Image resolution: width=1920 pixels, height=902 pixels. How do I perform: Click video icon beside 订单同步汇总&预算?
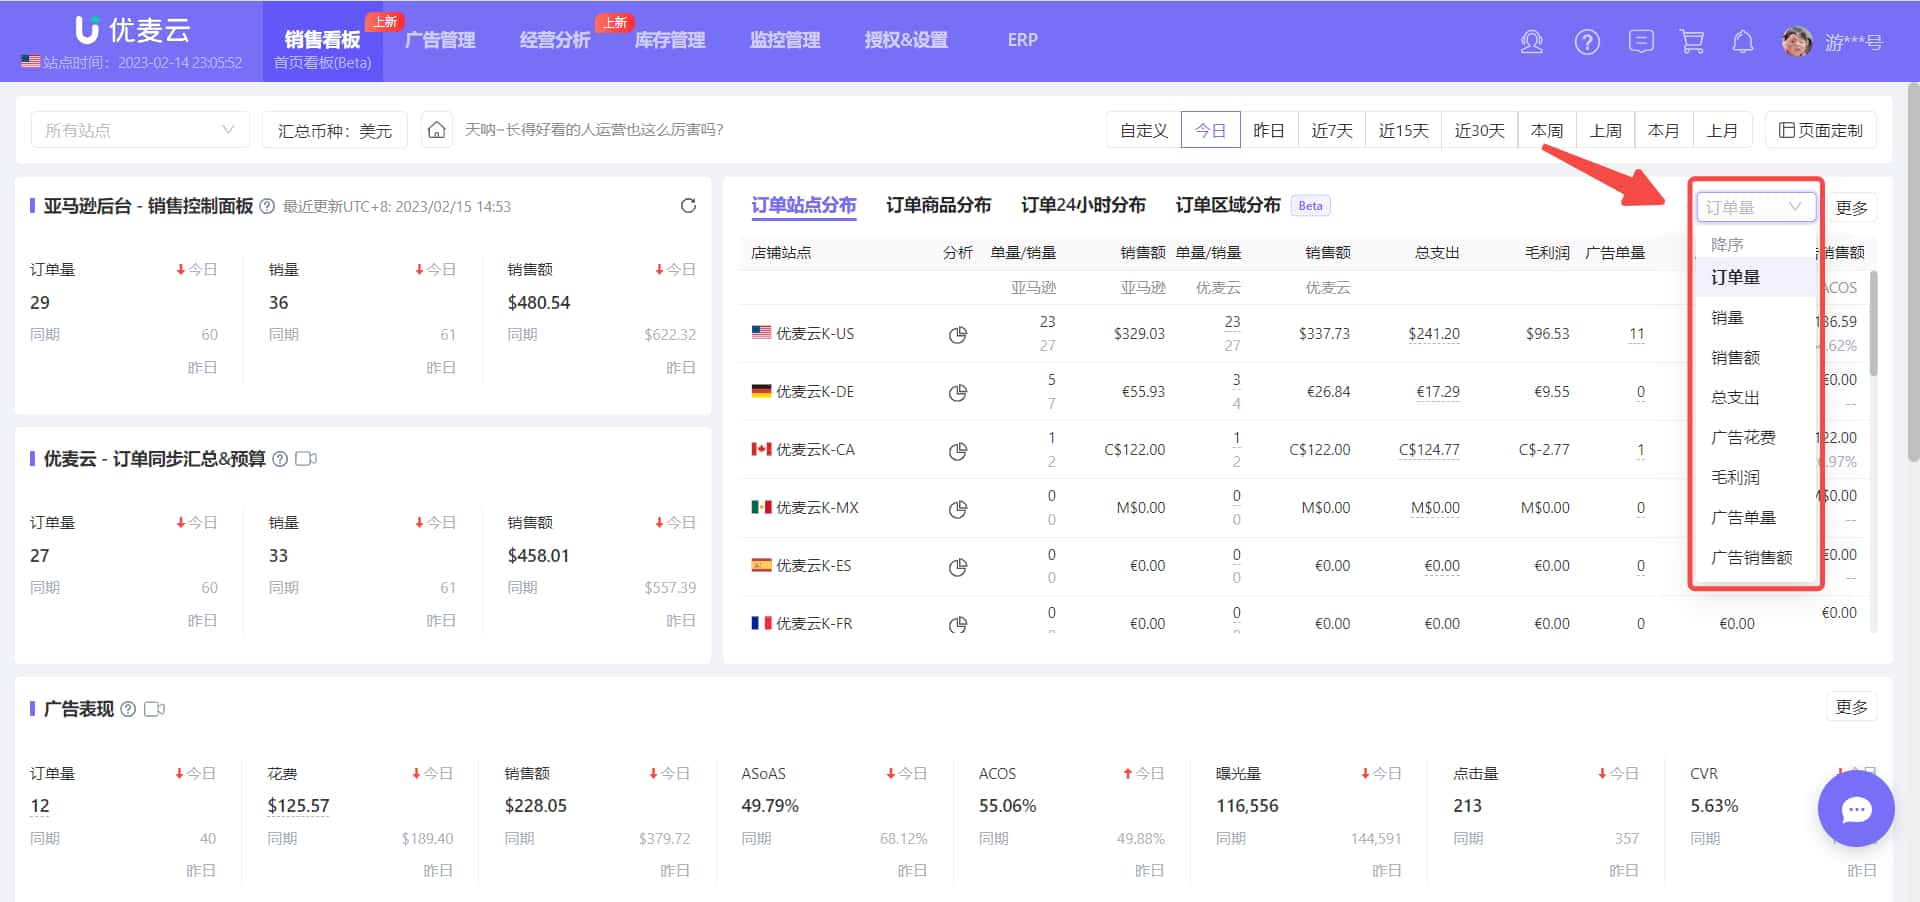point(306,459)
